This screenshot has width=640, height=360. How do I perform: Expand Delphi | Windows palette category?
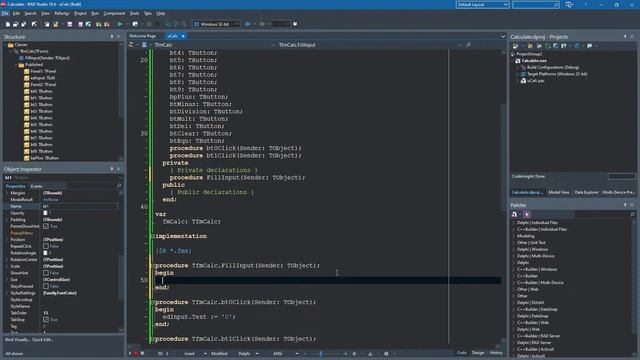coord(514,249)
